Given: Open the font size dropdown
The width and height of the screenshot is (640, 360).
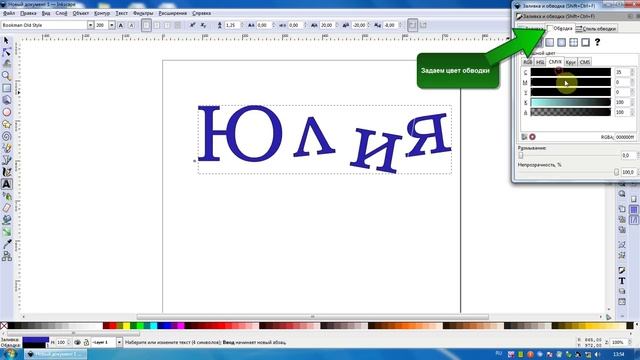Looking at the screenshot, I should [111, 25].
